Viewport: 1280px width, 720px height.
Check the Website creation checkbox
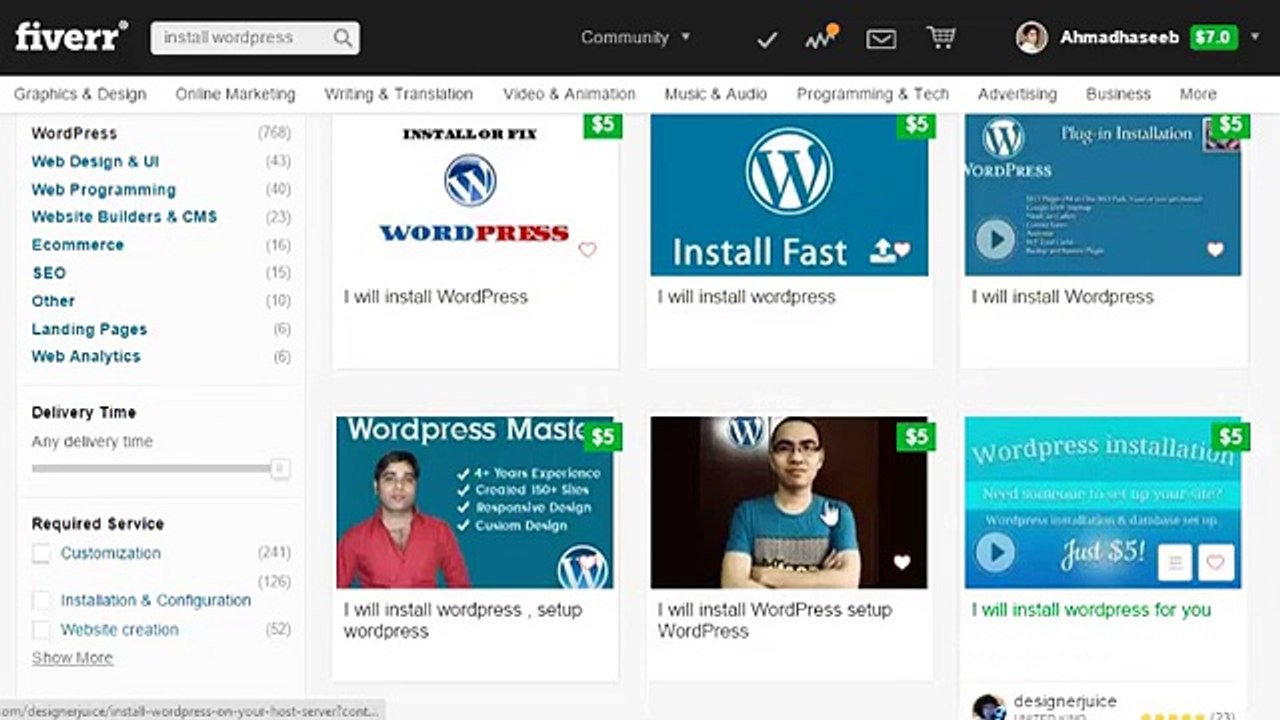[41, 630]
